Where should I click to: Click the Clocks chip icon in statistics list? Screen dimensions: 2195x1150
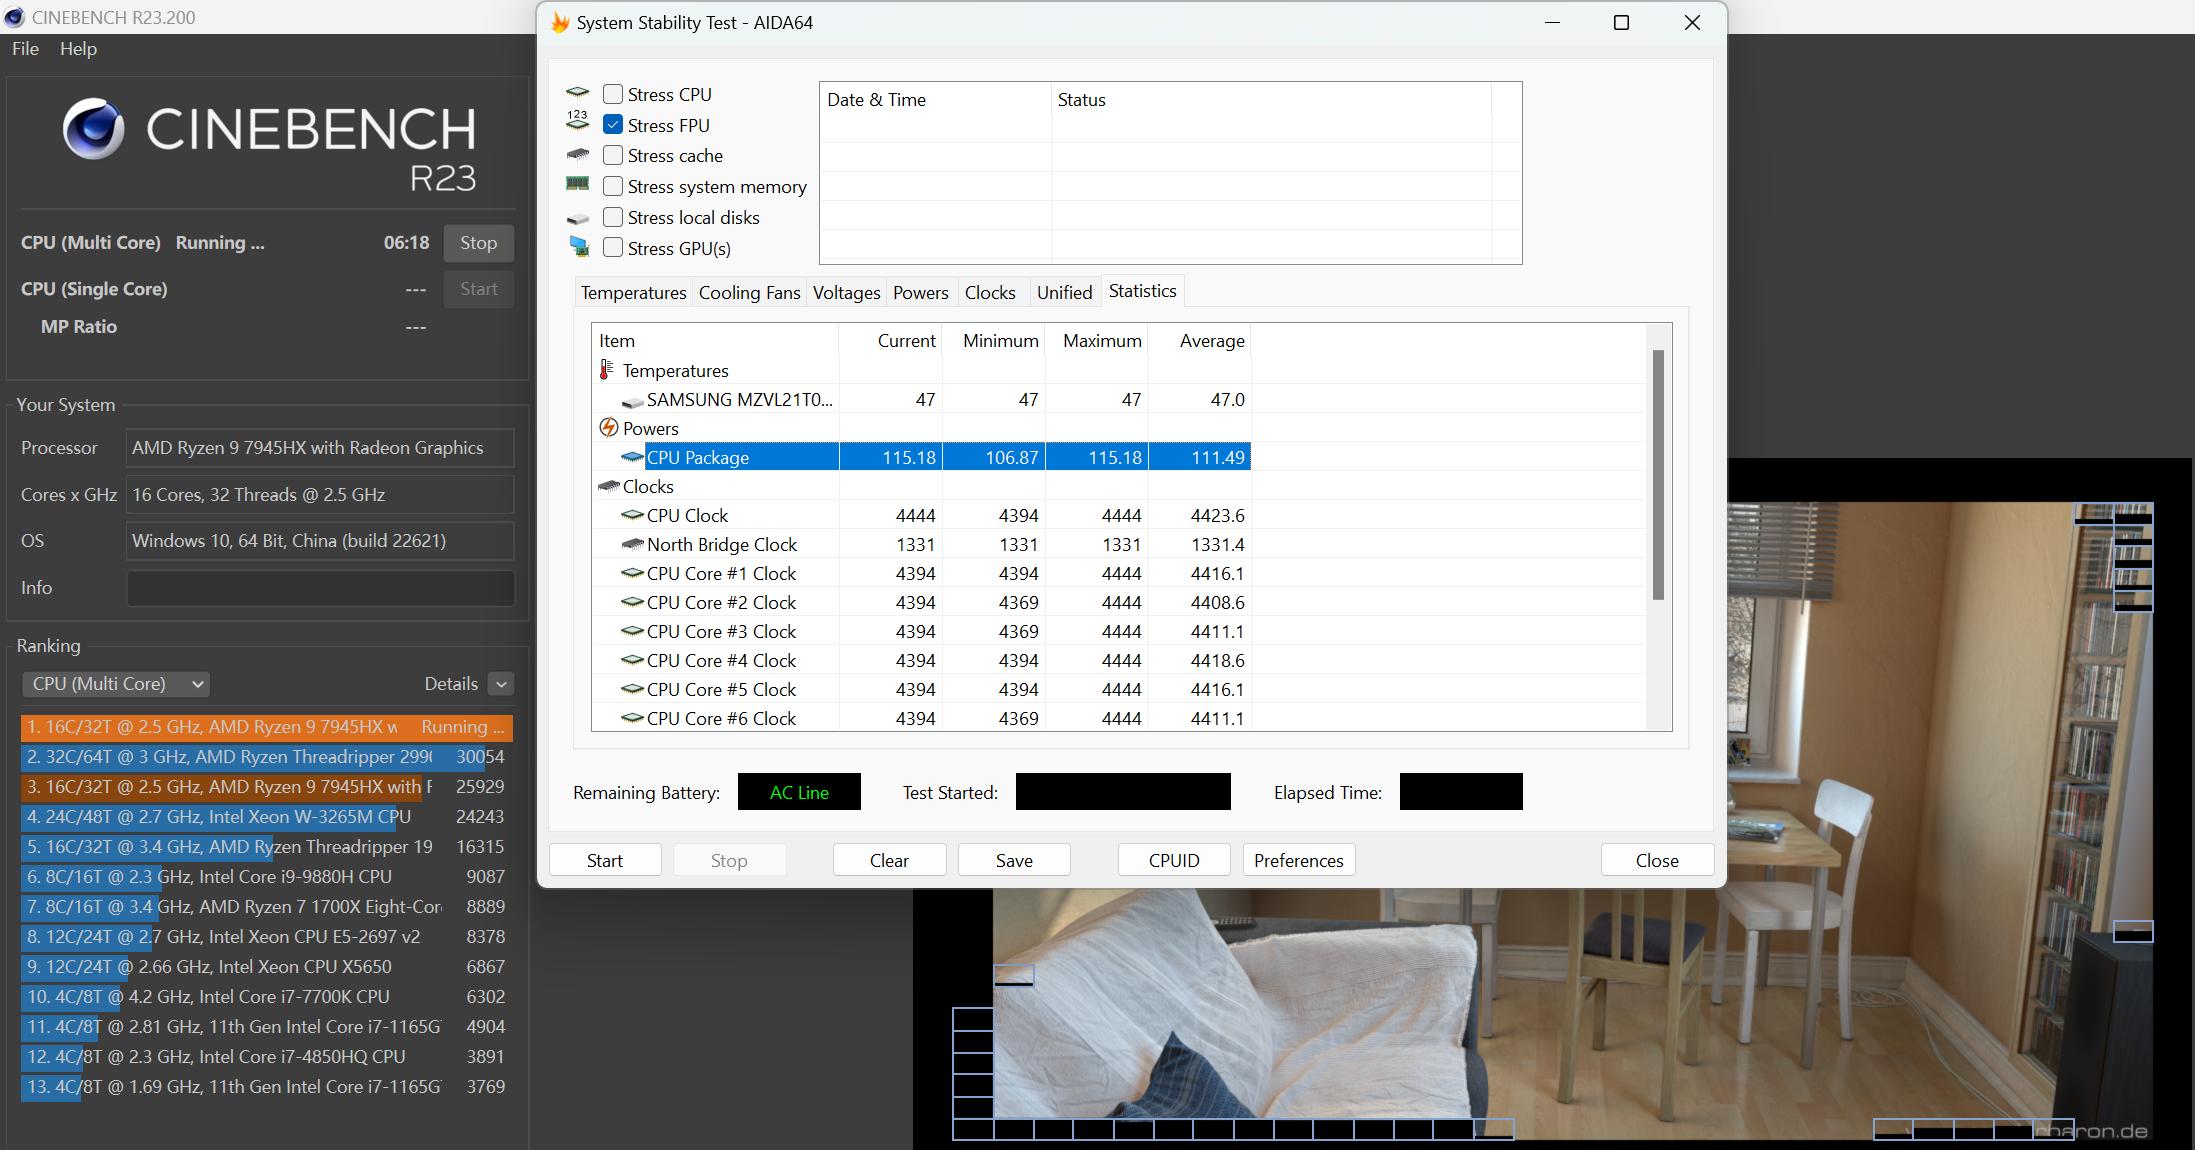point(608,487)
